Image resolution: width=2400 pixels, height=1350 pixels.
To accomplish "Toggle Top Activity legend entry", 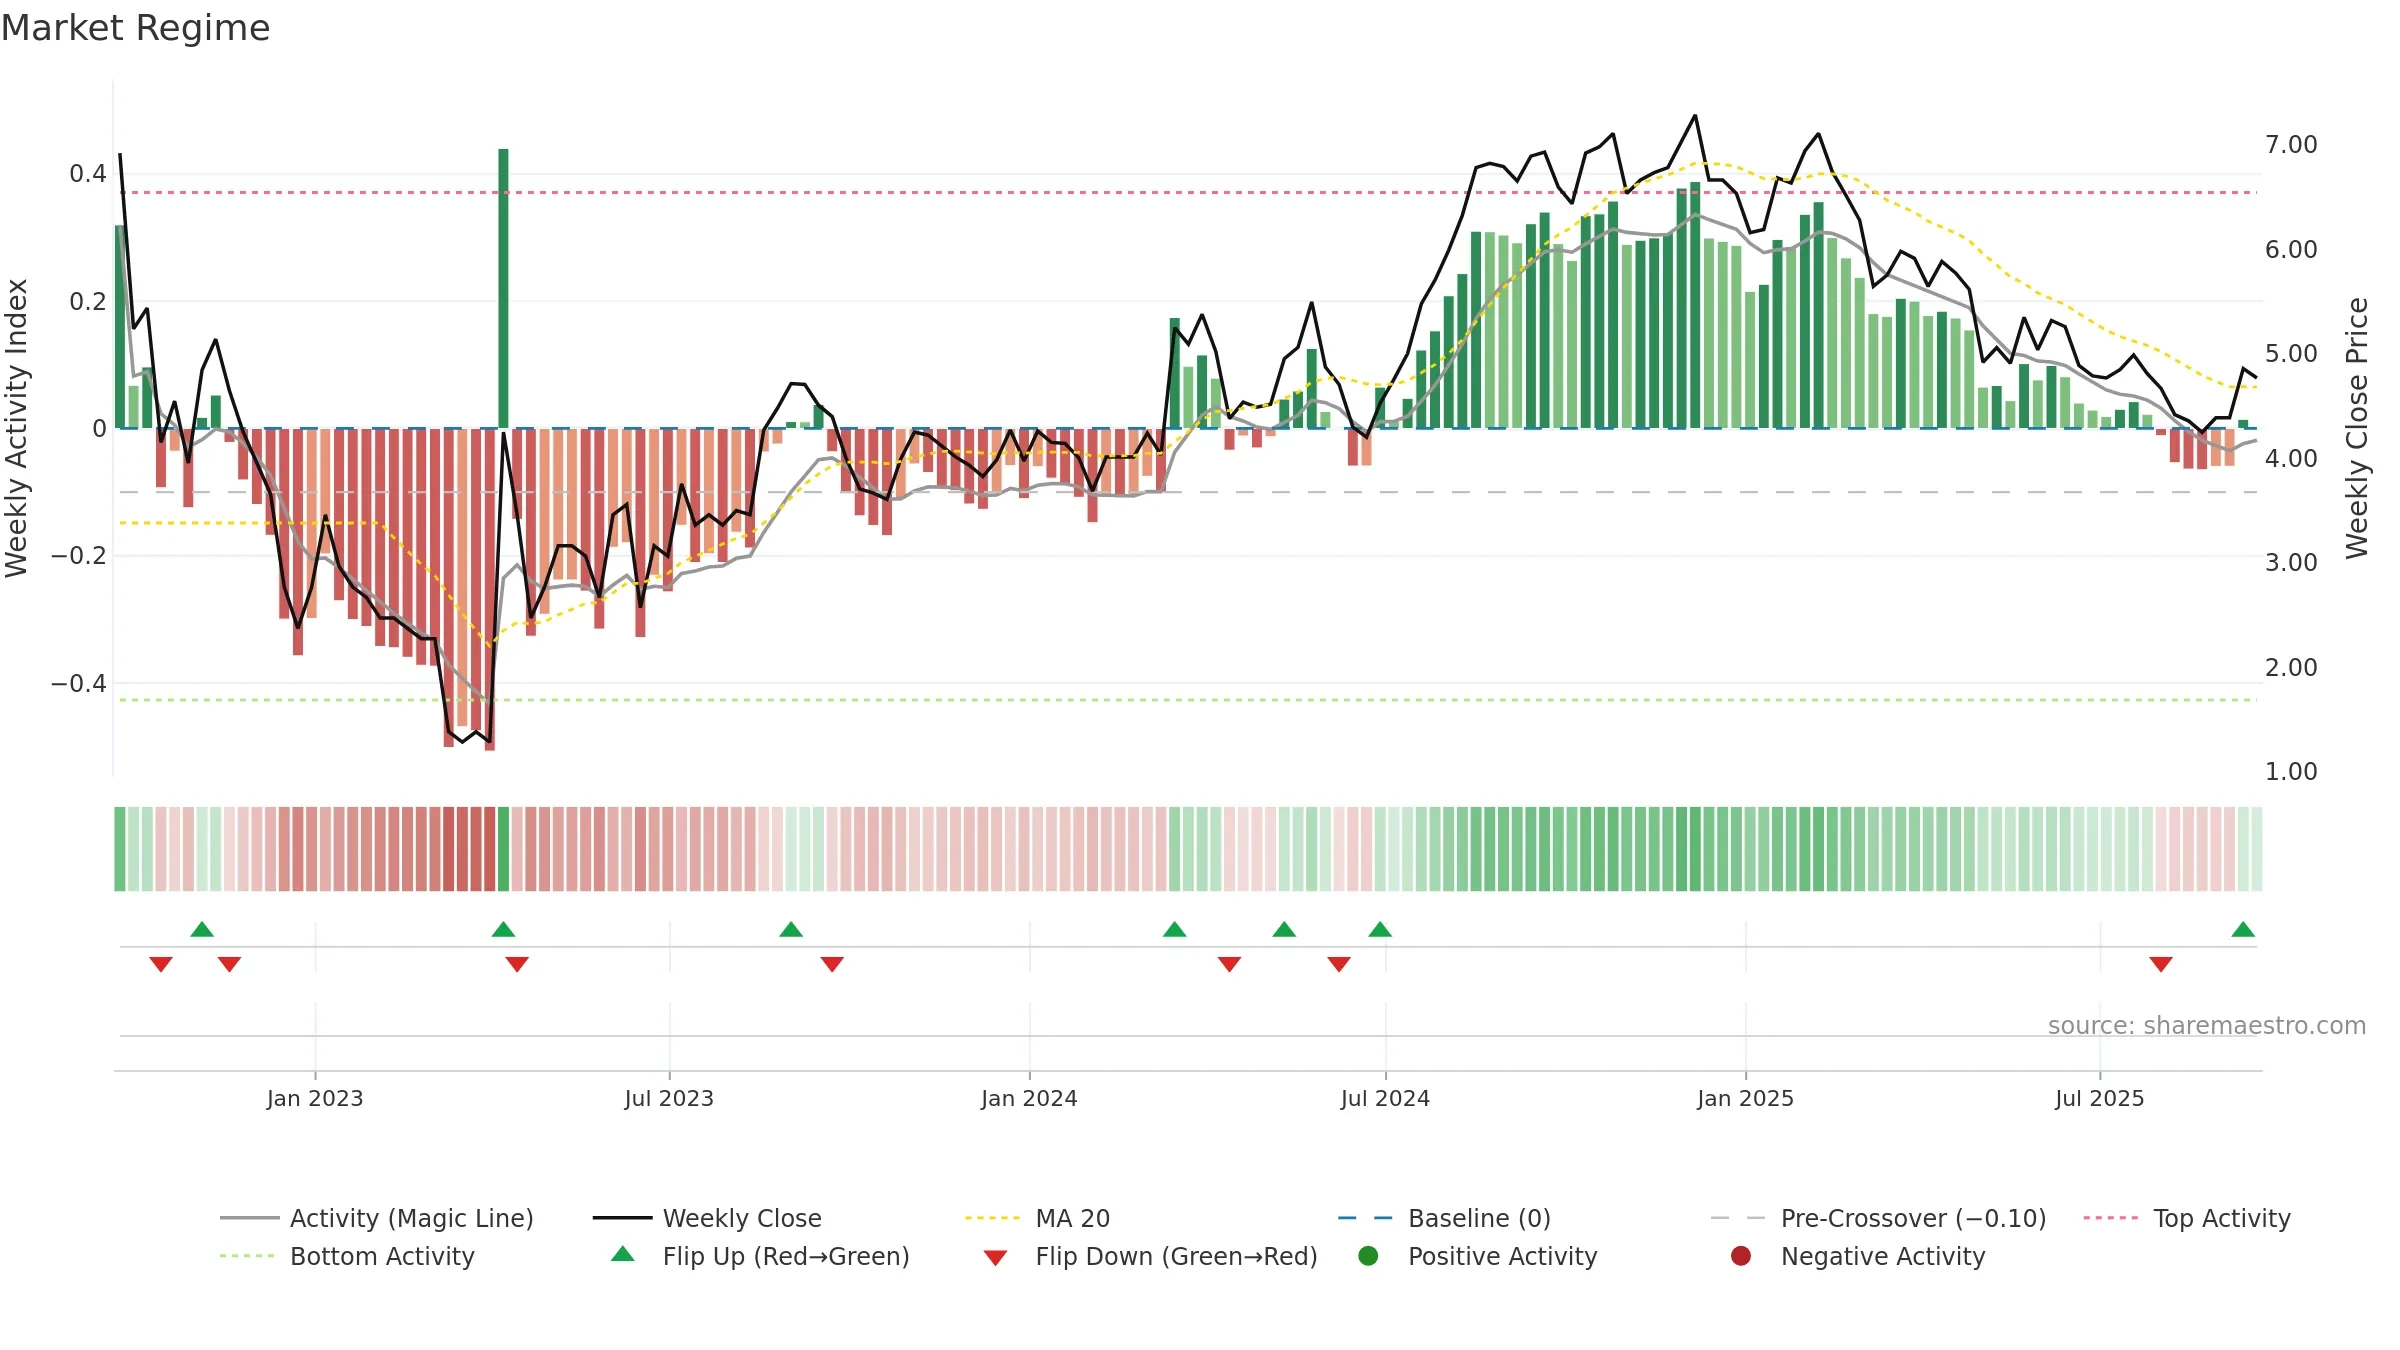I will point(2187,1218).
